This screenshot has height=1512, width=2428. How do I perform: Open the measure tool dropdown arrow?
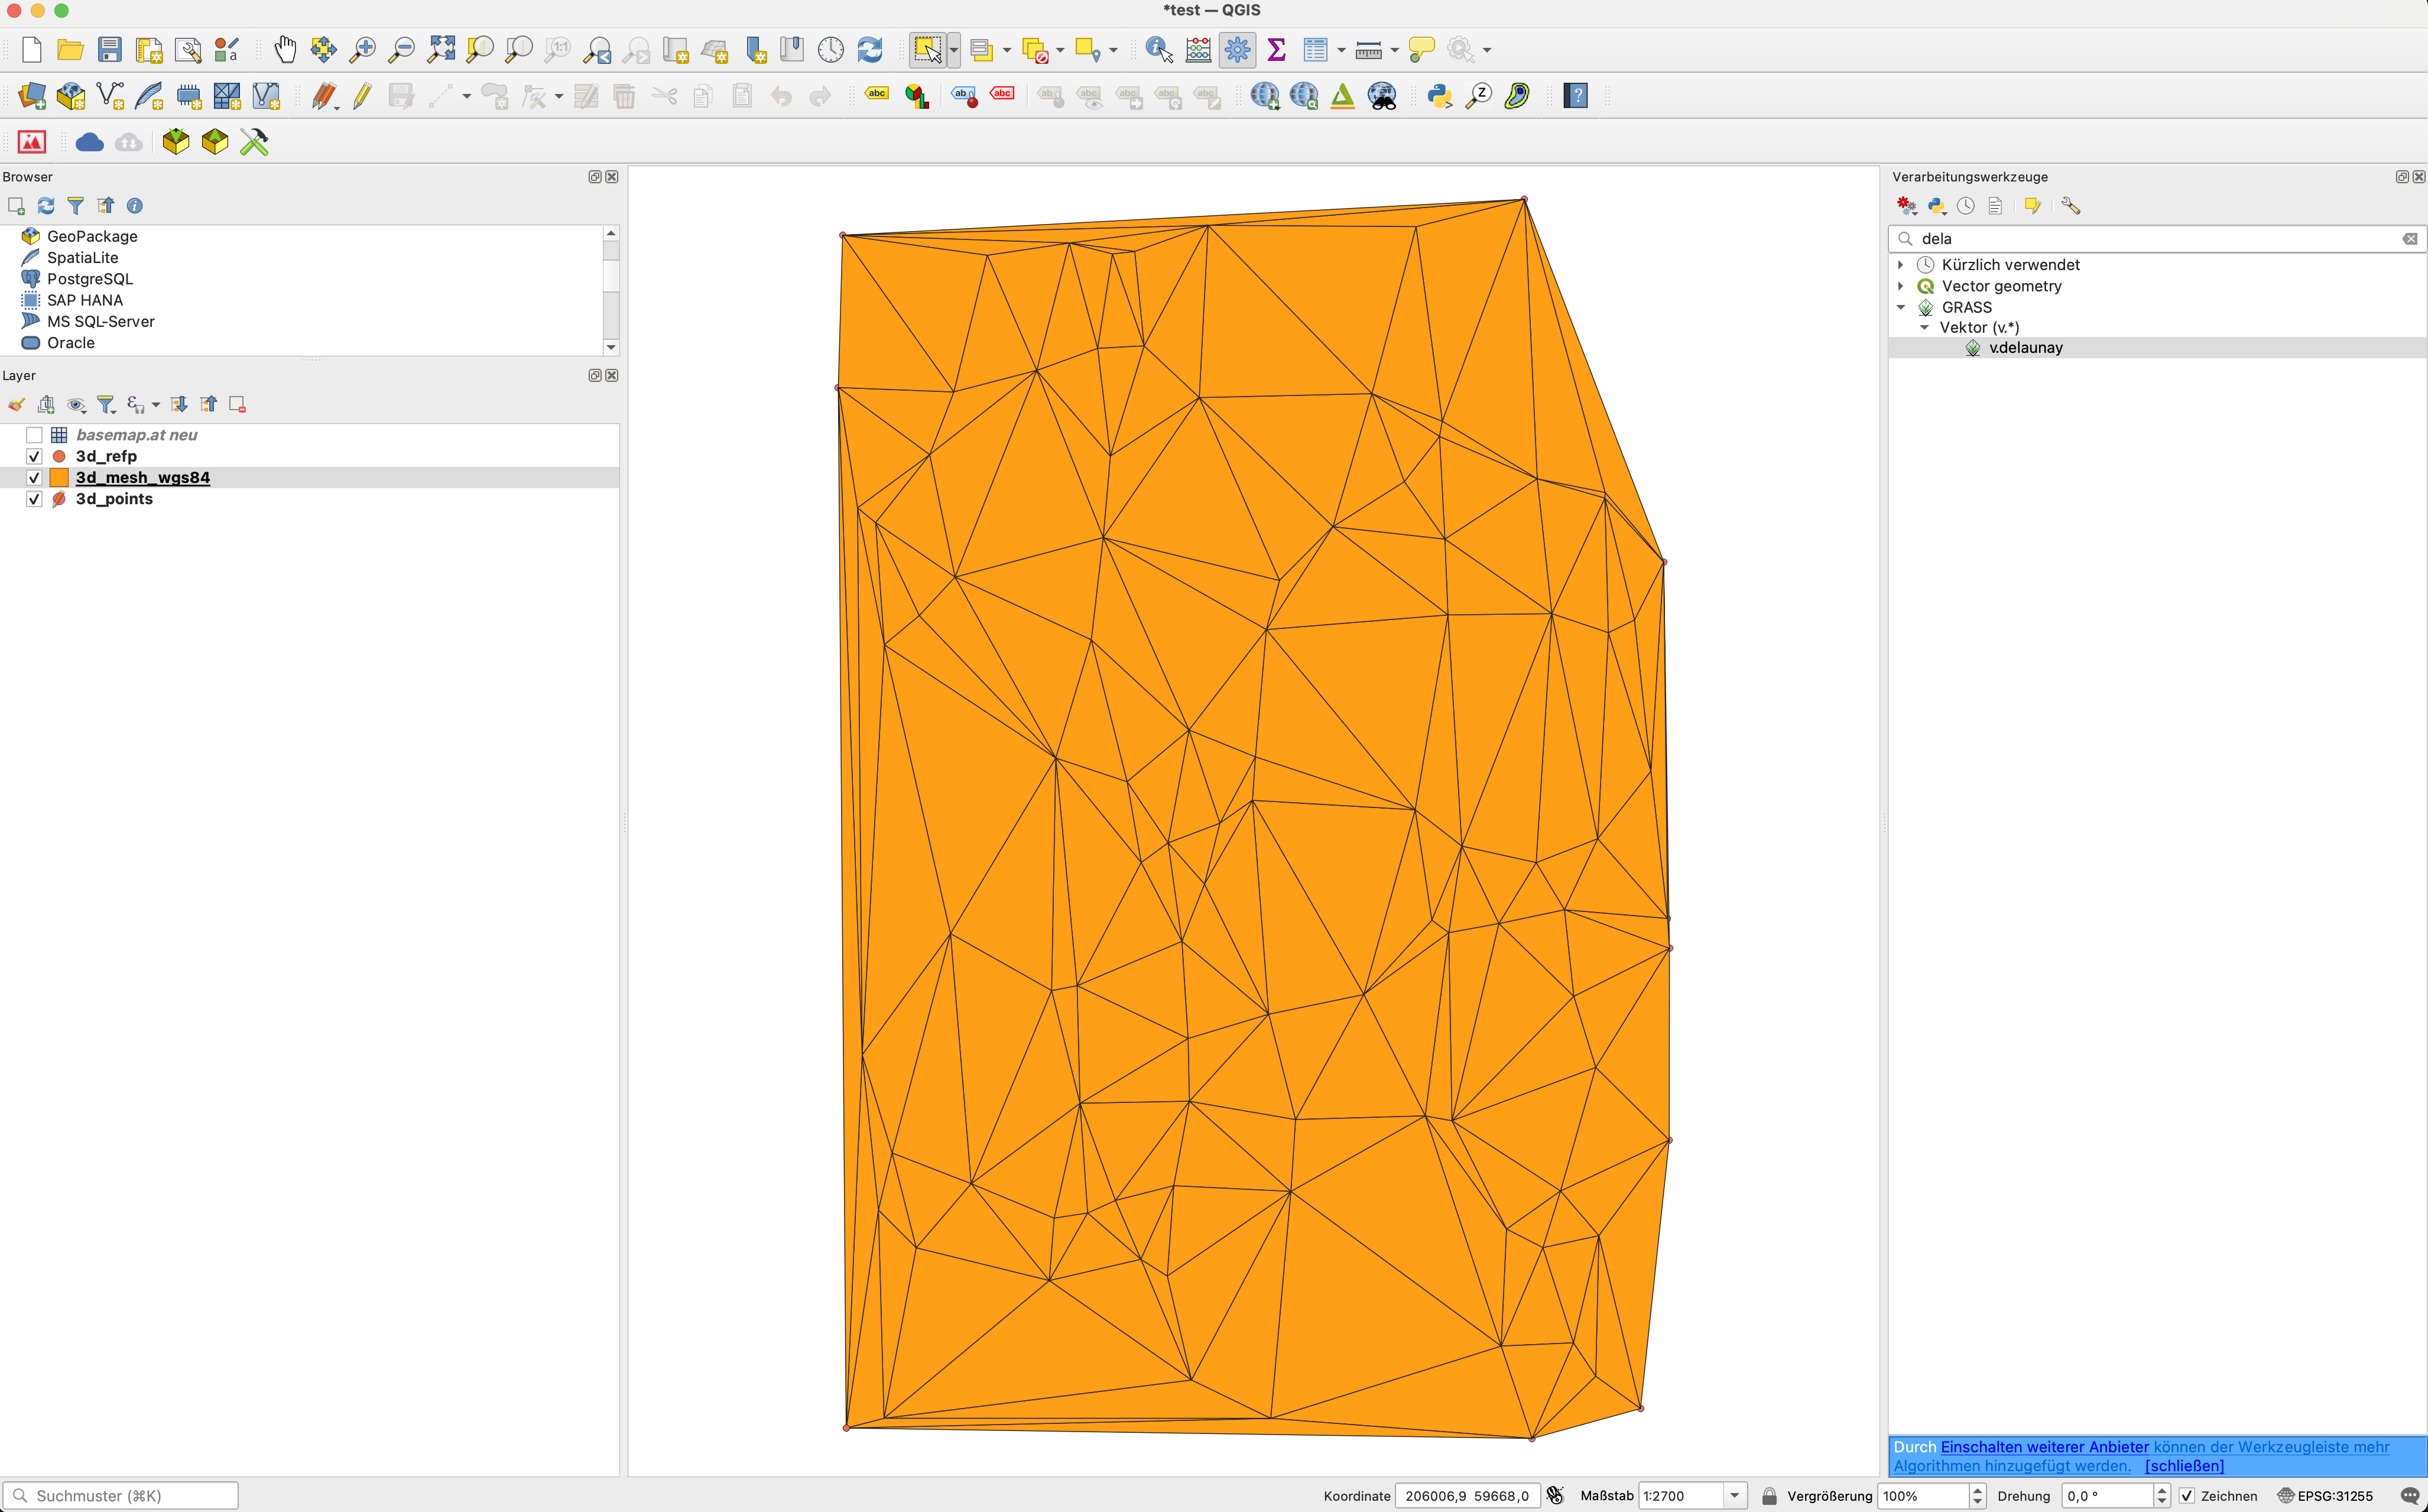(1394, 49)
